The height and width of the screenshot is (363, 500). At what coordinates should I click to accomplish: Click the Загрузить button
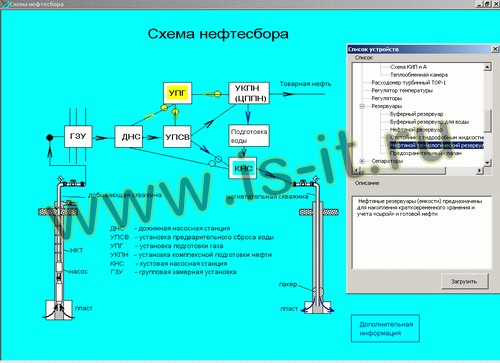465,281
